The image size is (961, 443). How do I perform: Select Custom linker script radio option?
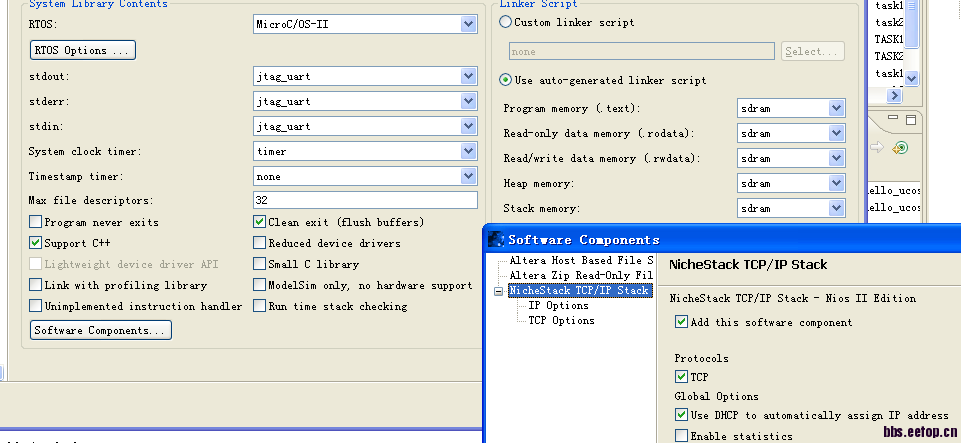pyautogui.click(x=506, y=22)
